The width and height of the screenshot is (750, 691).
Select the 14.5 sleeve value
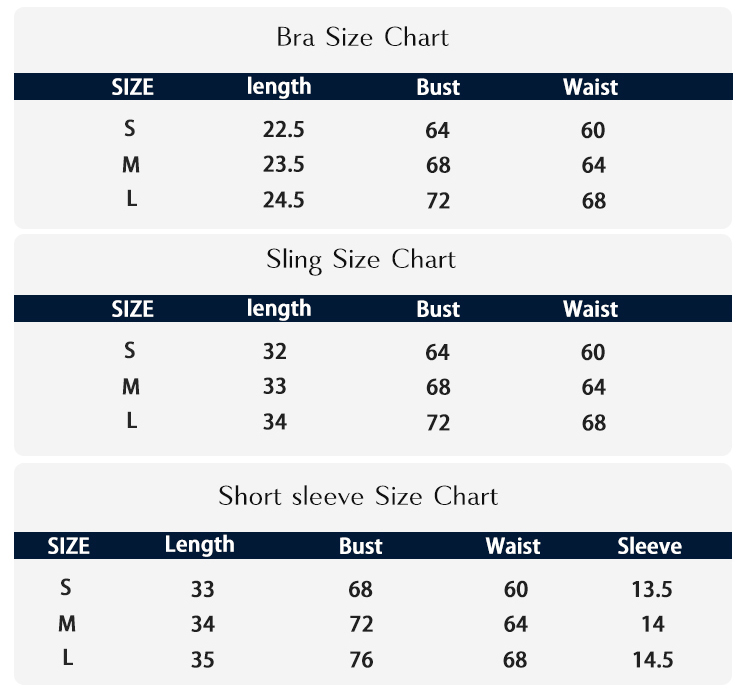652,660
